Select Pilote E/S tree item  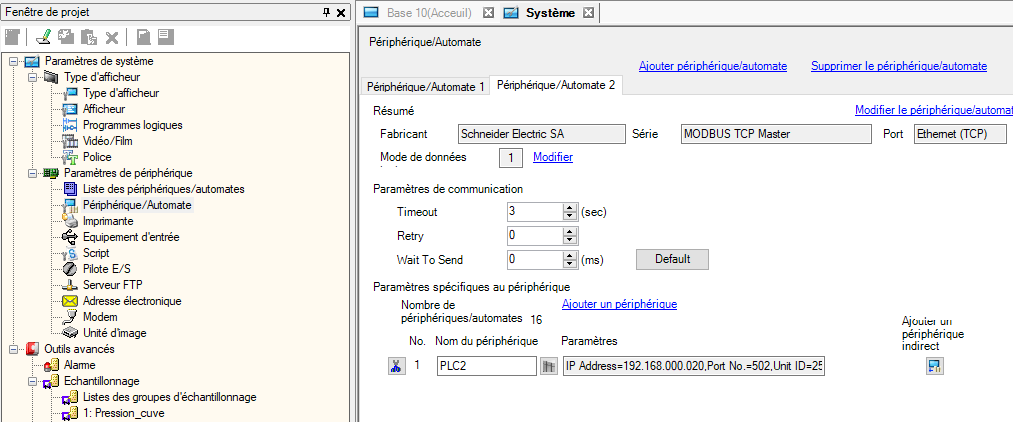(106, 269)
